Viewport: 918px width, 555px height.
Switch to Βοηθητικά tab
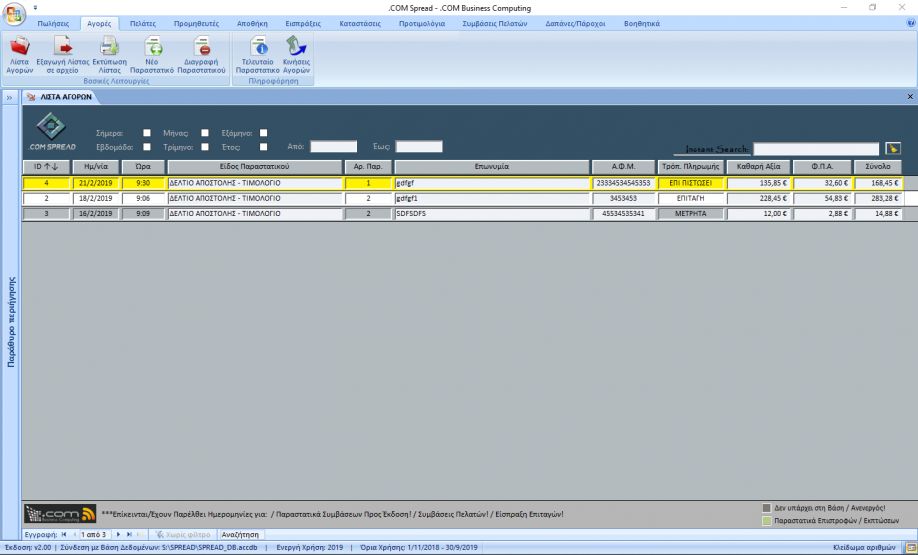click(x=642, y=23)
